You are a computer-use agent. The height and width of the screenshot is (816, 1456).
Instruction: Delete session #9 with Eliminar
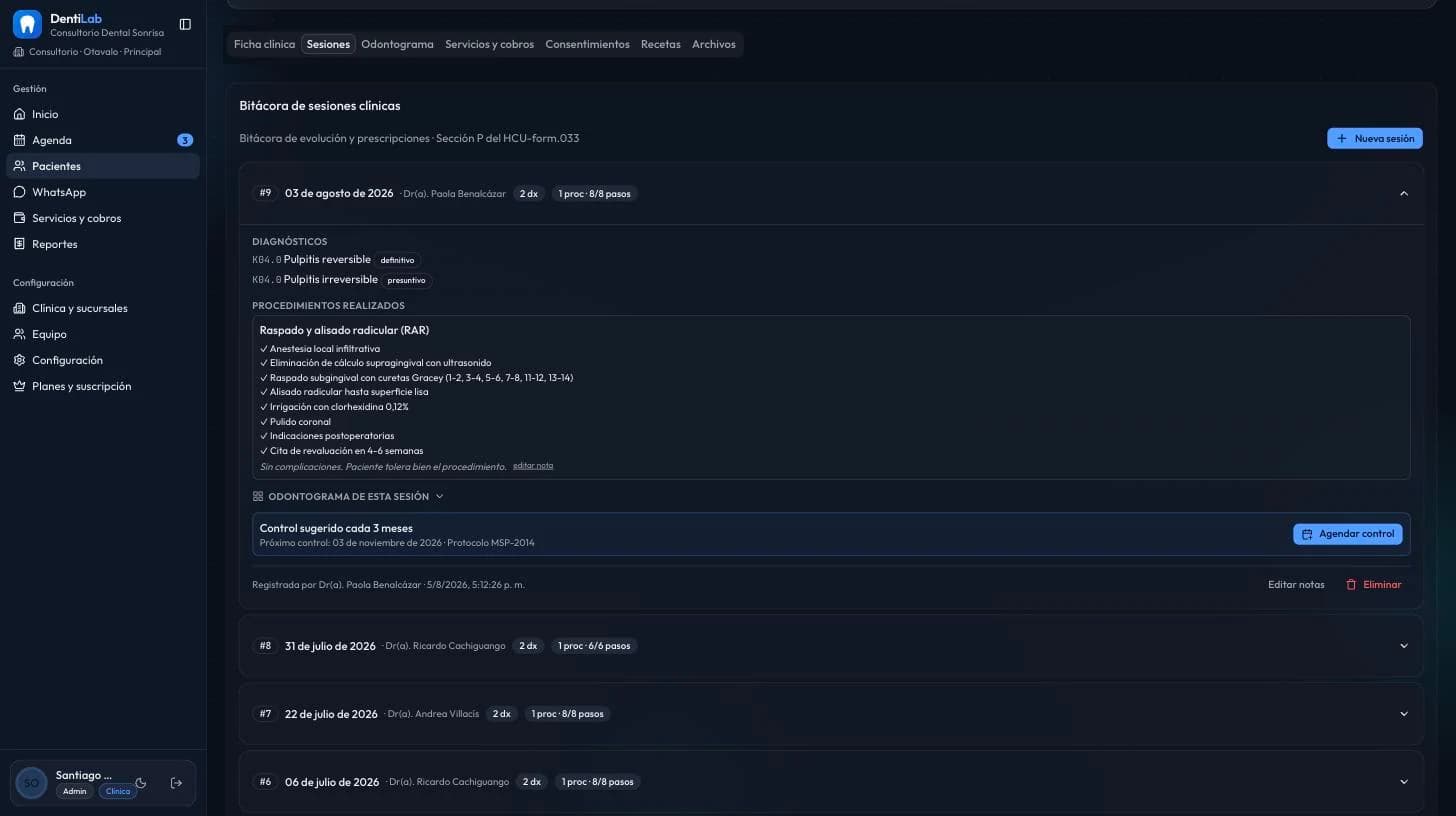(1373, 585)
